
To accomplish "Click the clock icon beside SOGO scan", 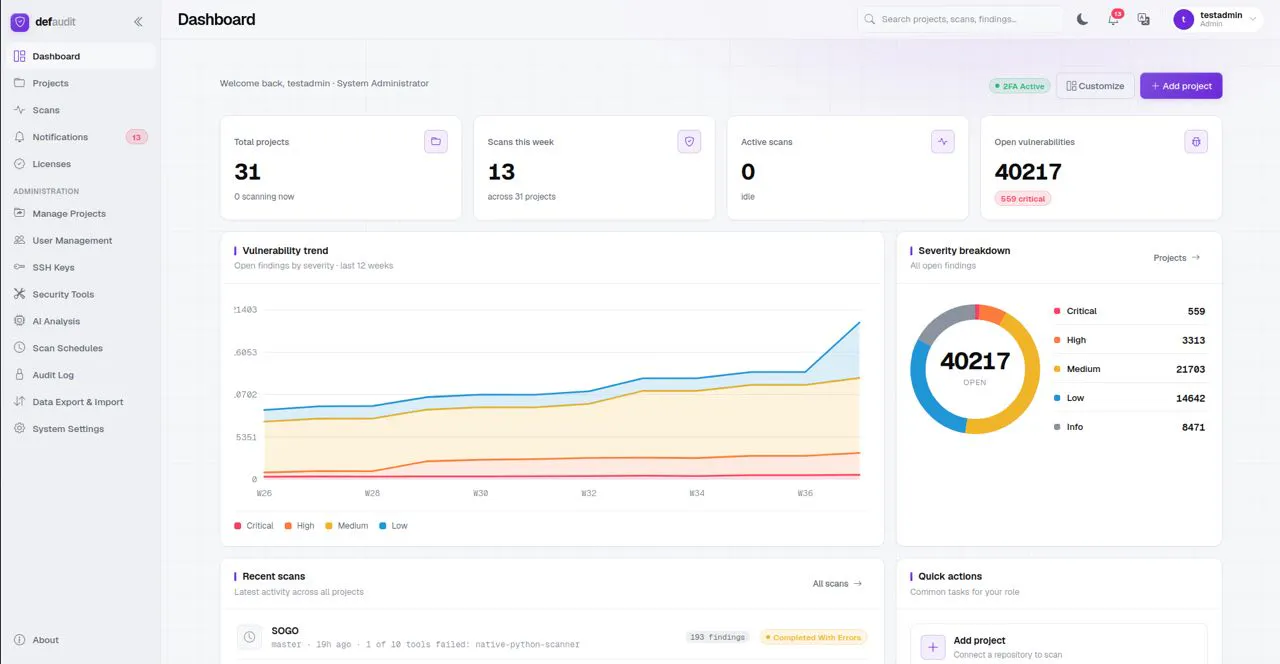I will pyautogui.click(x=249, y=637).
